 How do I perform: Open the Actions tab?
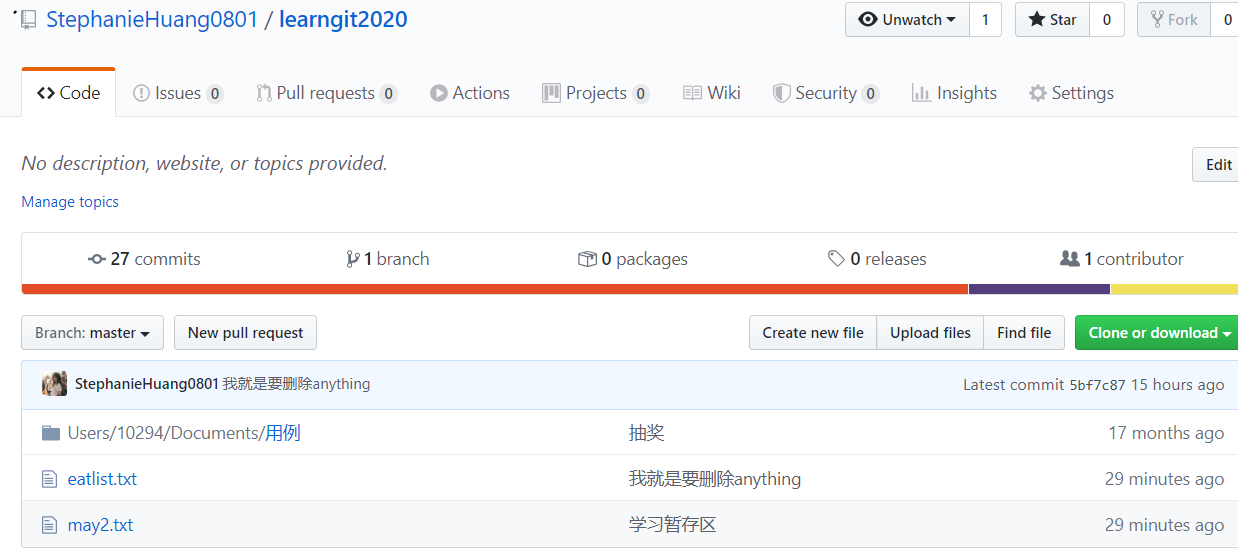pyautogui.click(x=470, y=93)
